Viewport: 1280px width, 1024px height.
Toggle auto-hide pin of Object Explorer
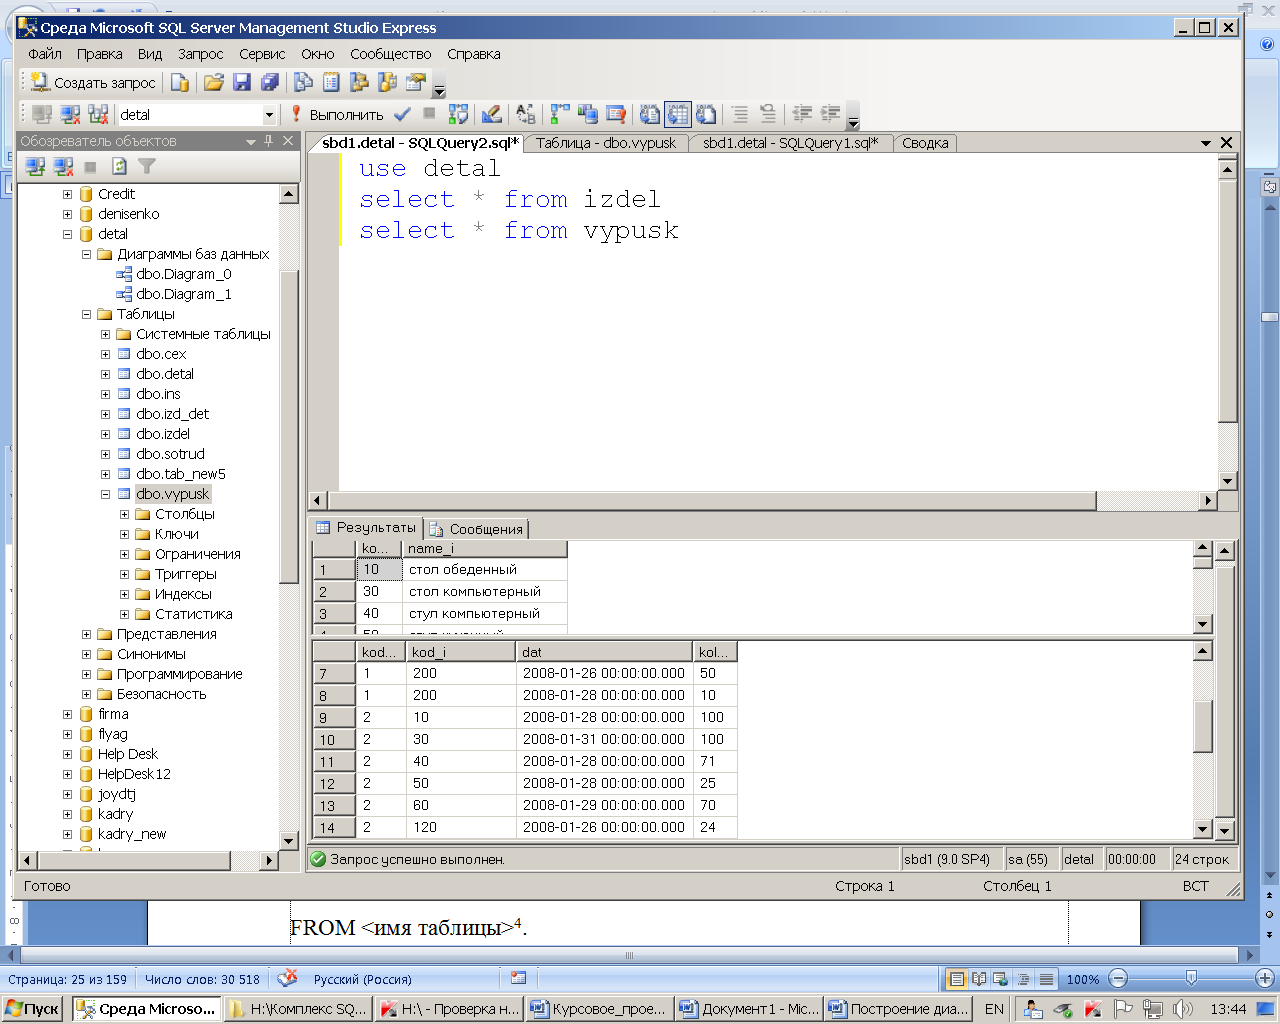tap(269, 141)
